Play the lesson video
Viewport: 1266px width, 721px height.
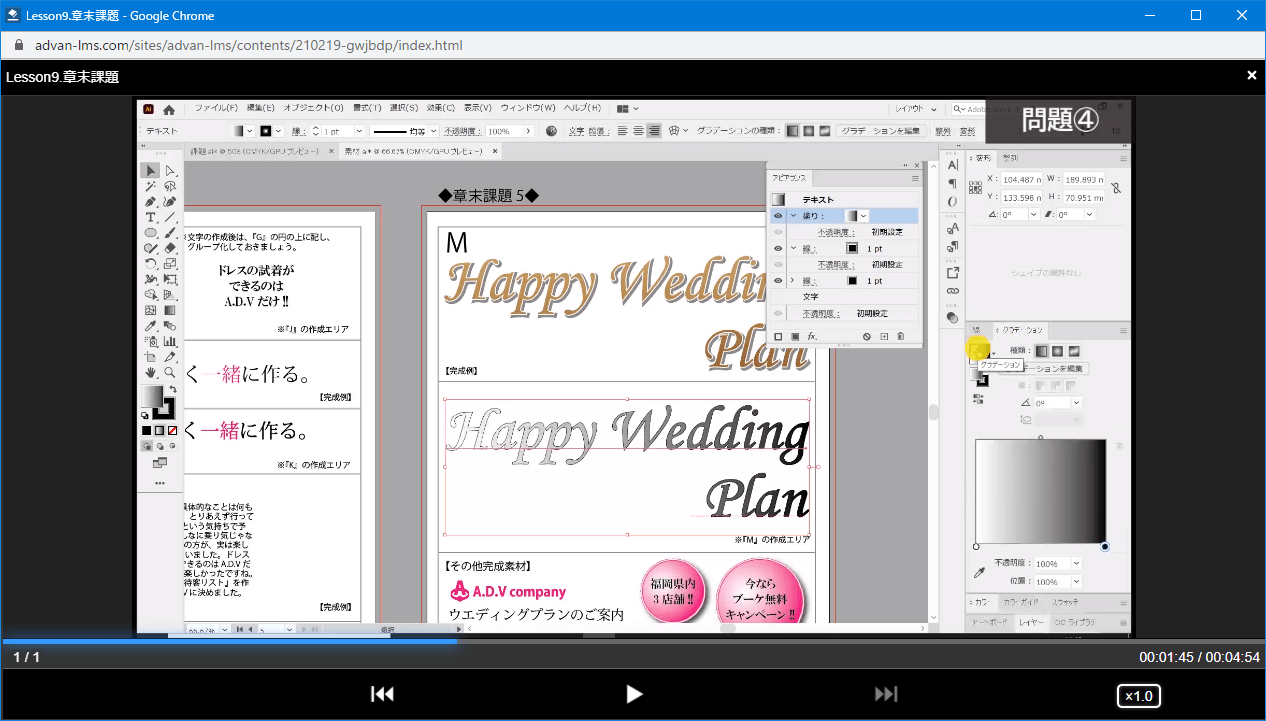(633, 694)
